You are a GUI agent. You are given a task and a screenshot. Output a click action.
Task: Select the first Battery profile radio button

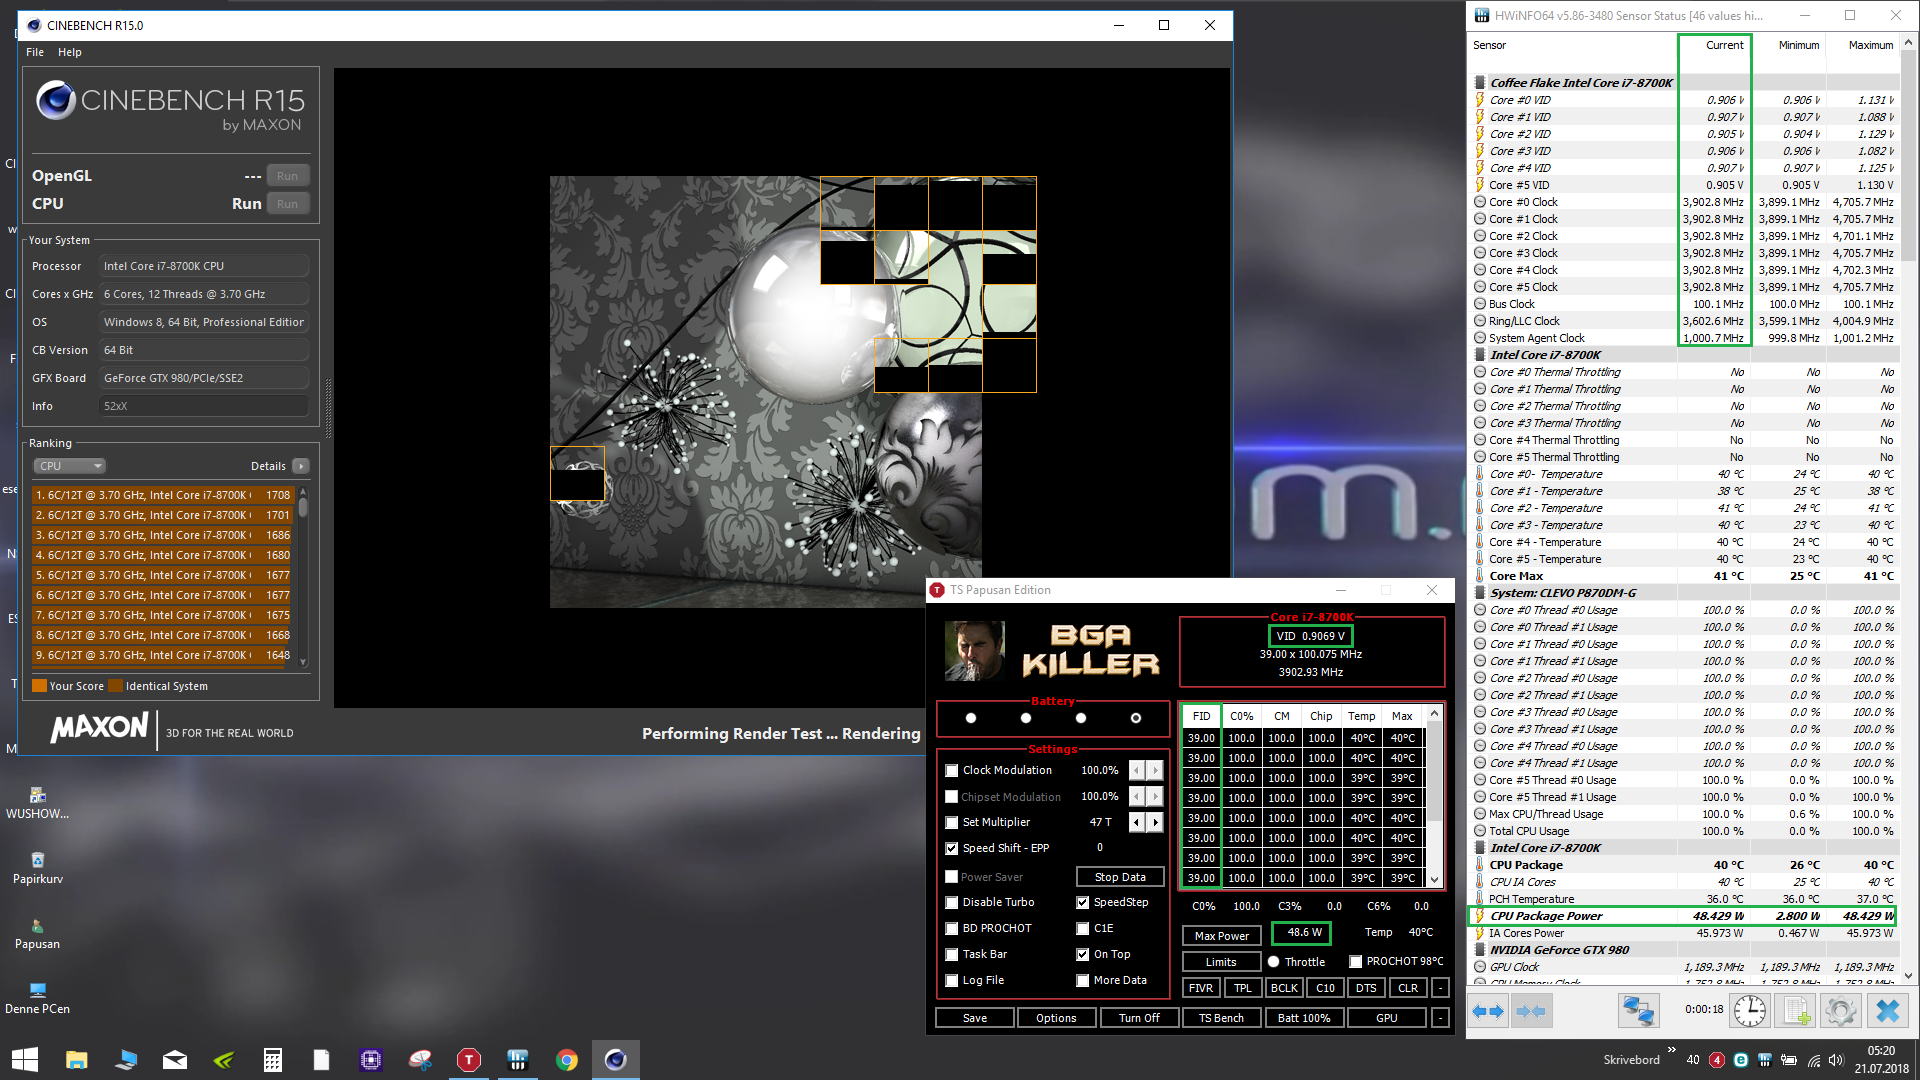pos(971,718)
